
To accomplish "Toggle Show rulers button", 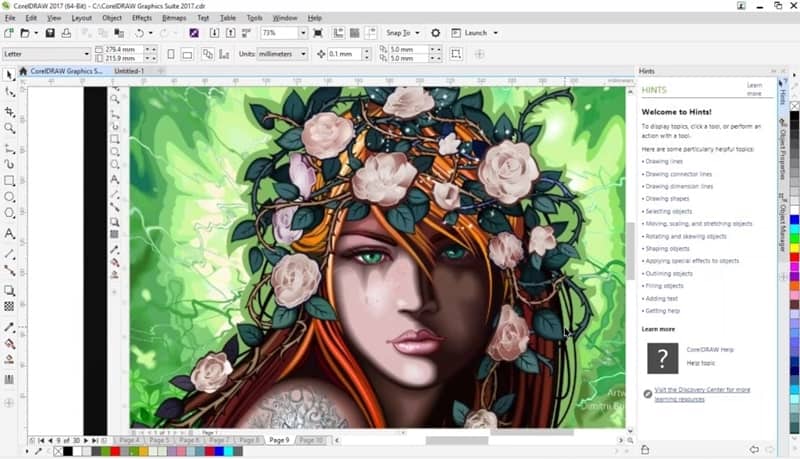I will pos(338,33).
